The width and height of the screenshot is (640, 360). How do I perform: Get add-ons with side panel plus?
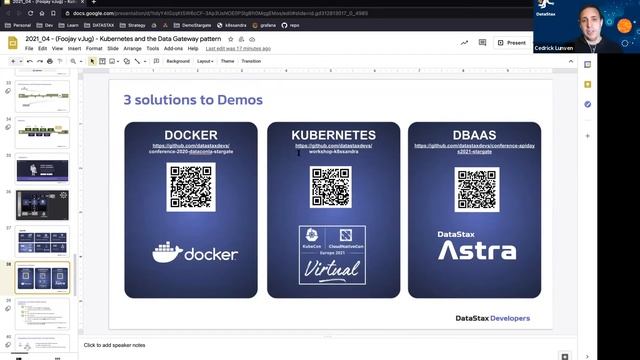click(588, 136)
